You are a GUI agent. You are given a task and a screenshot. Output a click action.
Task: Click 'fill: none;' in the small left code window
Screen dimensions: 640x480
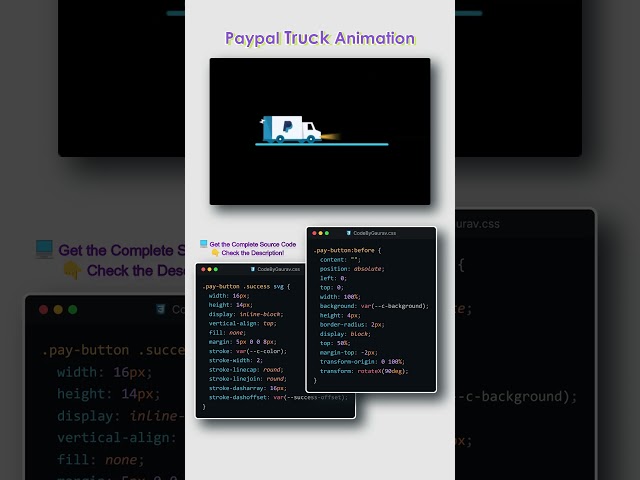[x=227, y=333]
